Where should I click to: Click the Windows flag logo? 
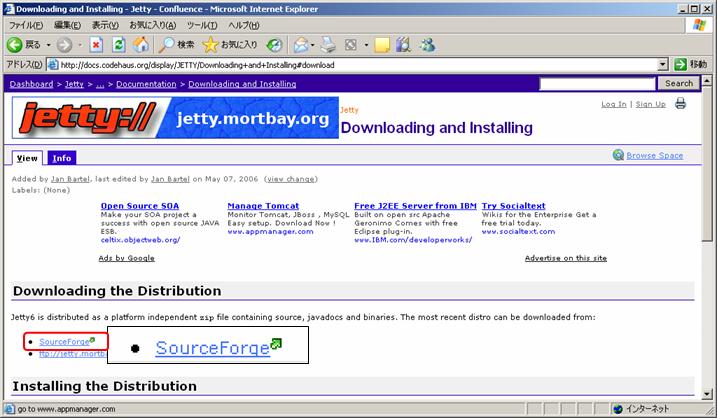pos(699,25)
